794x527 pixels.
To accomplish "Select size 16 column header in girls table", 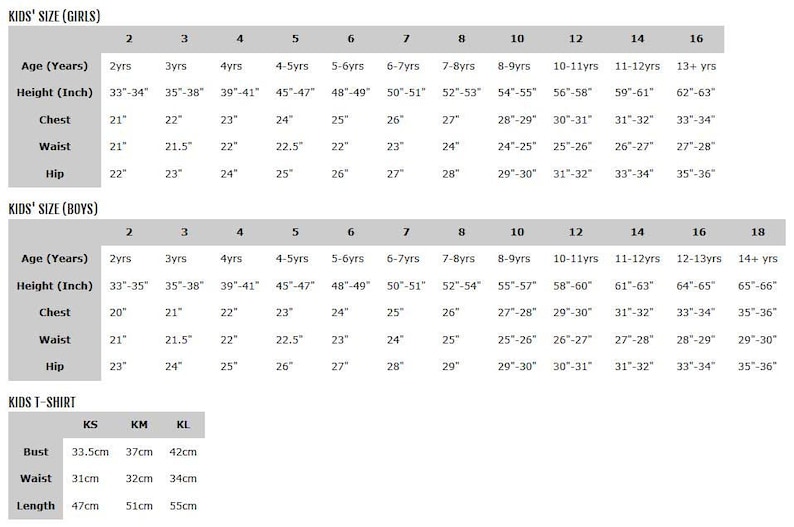I will click(696, 38).
